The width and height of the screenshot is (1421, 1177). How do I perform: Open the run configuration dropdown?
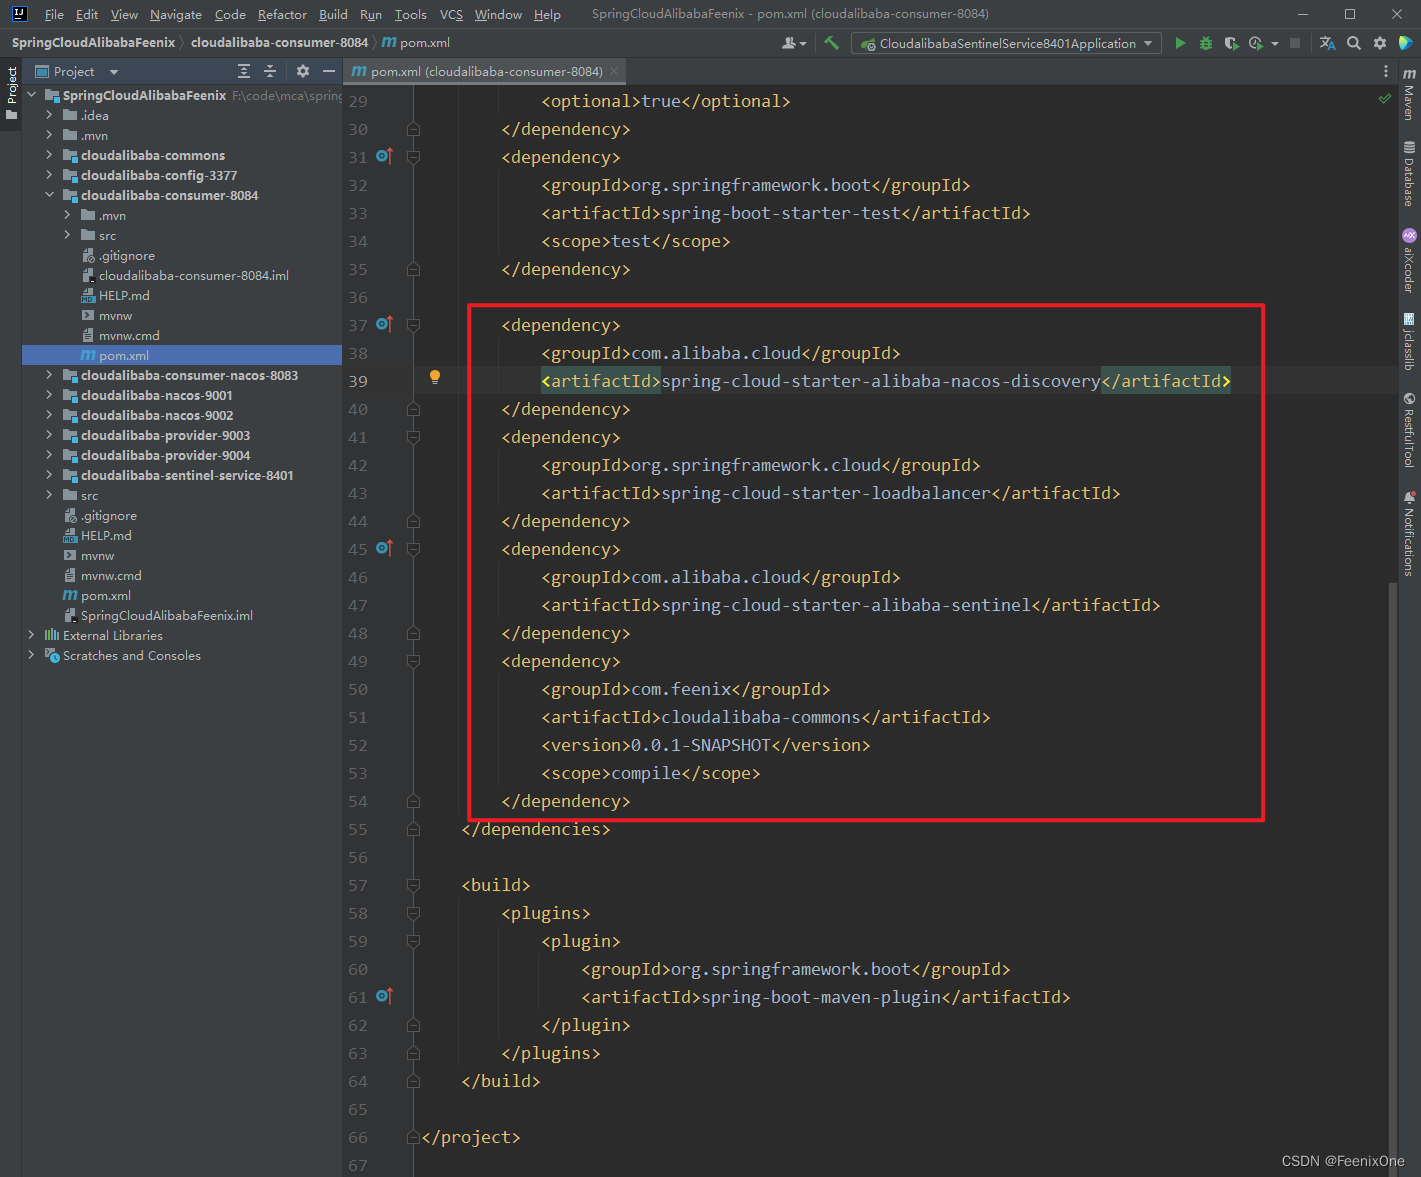coord(1007,43)
